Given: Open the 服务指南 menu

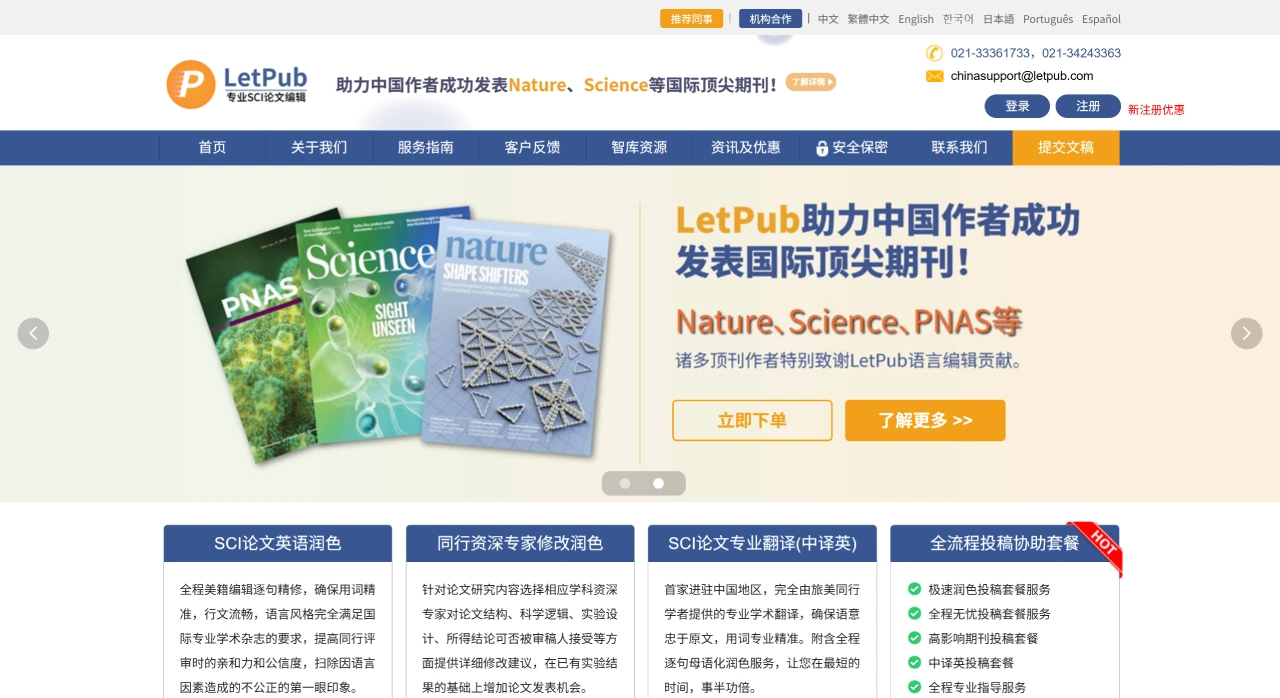Looking at the screenshot, I should click(426, 147).
